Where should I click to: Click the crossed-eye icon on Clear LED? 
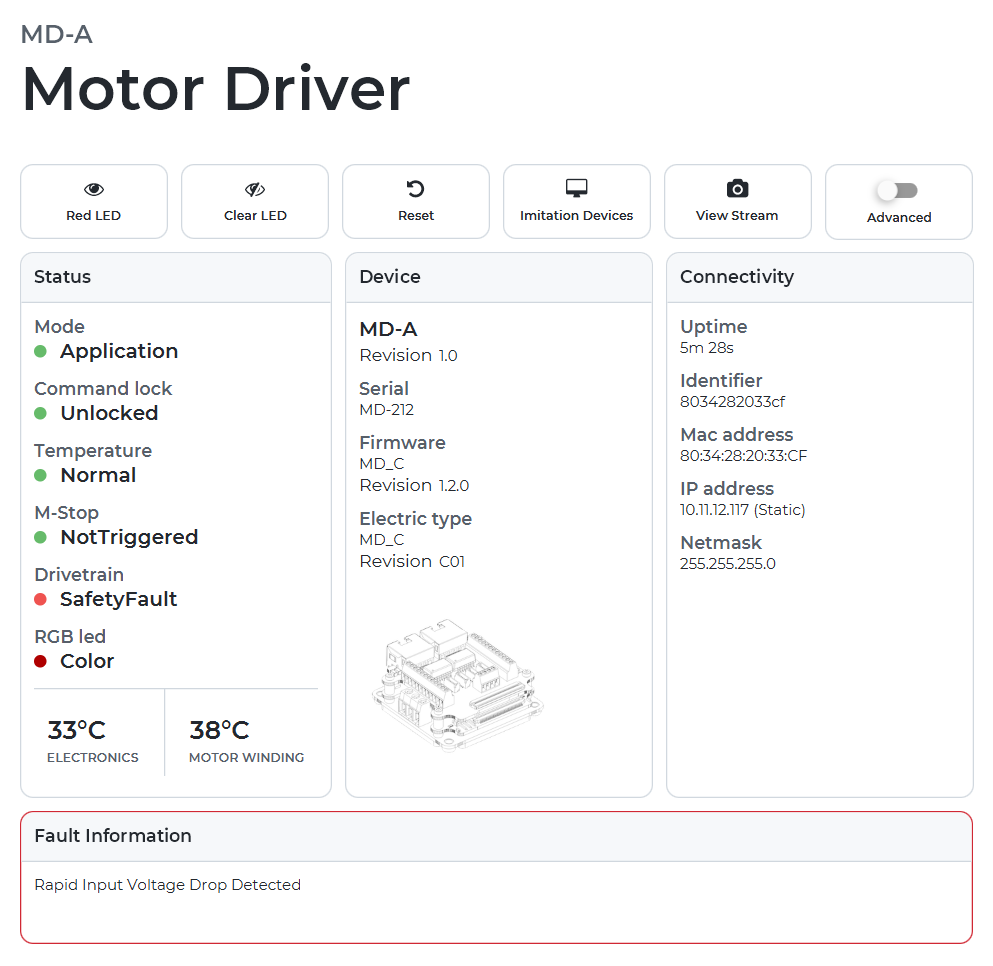click(254, 188)
